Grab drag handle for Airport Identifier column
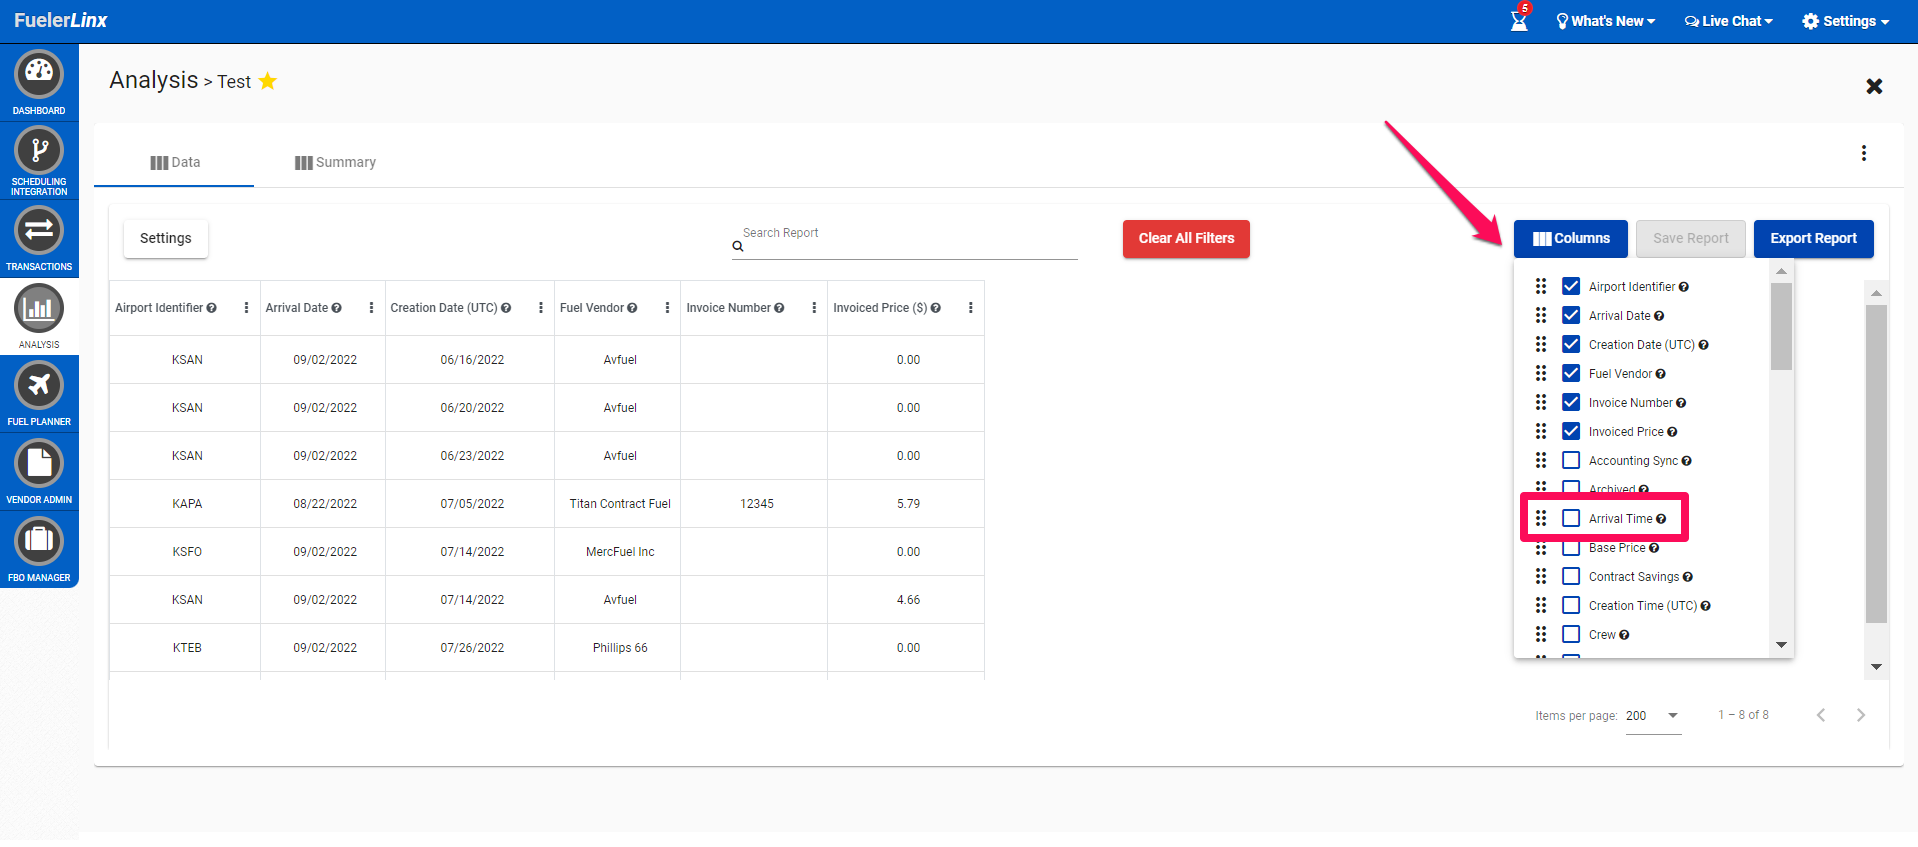The height and width of the screenshot is (847, 1918). click(1541, 286)
